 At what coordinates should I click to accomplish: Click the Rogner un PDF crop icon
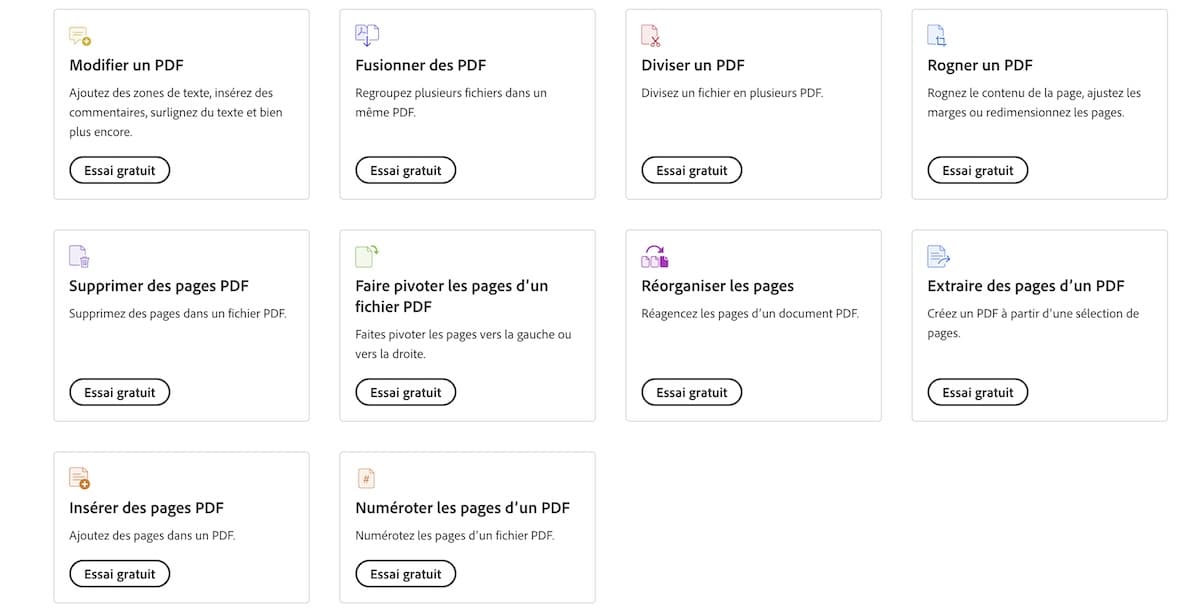[x=937, y=36]
